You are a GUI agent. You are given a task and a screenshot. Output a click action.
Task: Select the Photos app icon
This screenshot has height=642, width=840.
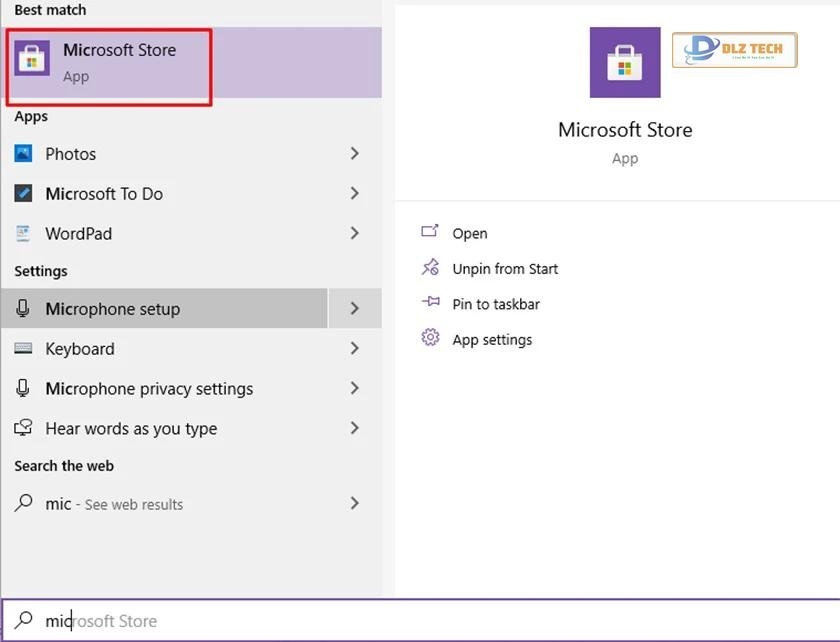23,153
